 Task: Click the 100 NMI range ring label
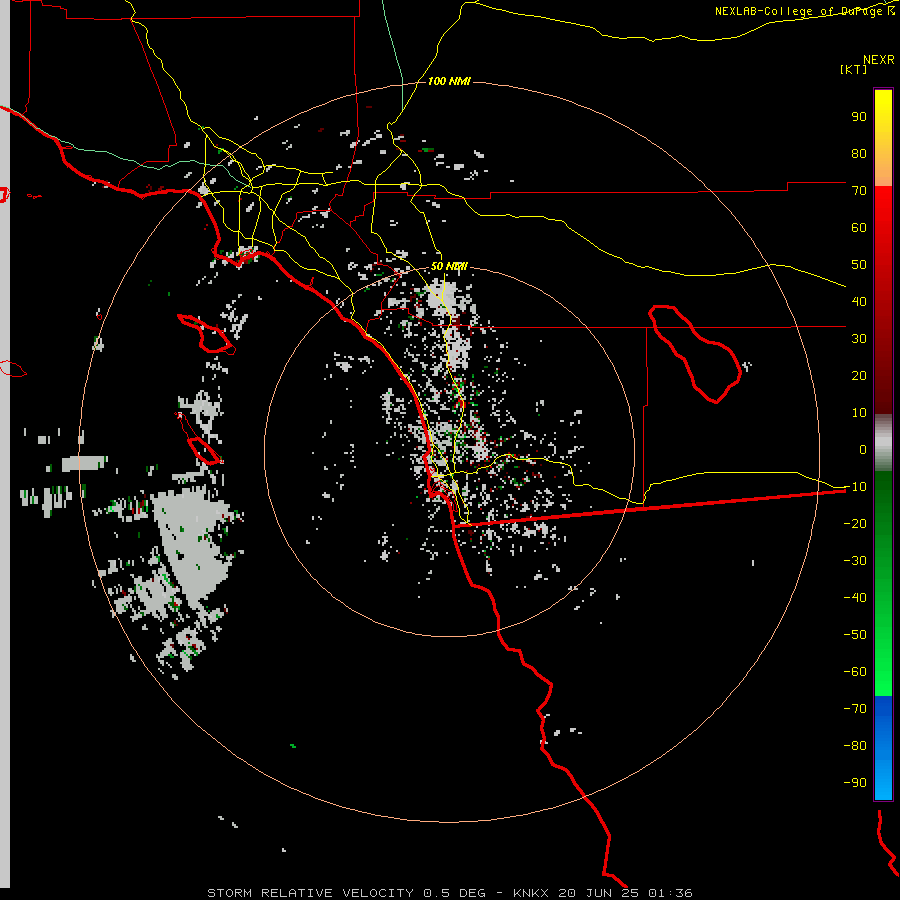point(449,81)
